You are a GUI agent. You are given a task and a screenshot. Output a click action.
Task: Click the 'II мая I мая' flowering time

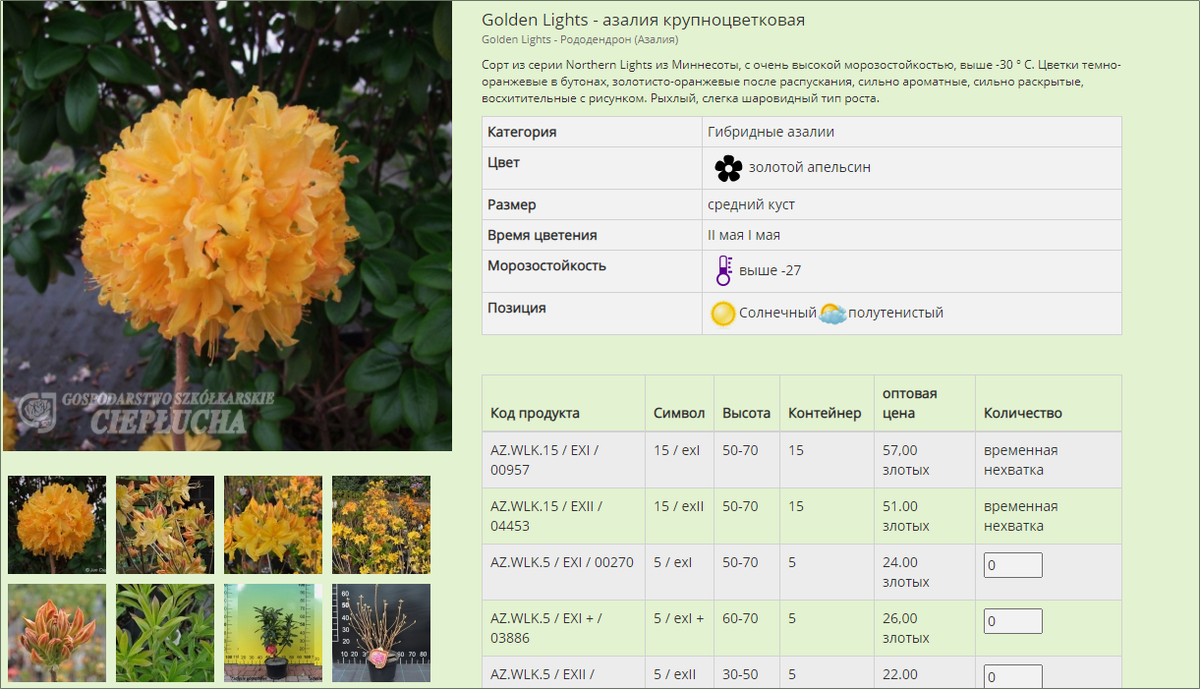coord(744,235)
